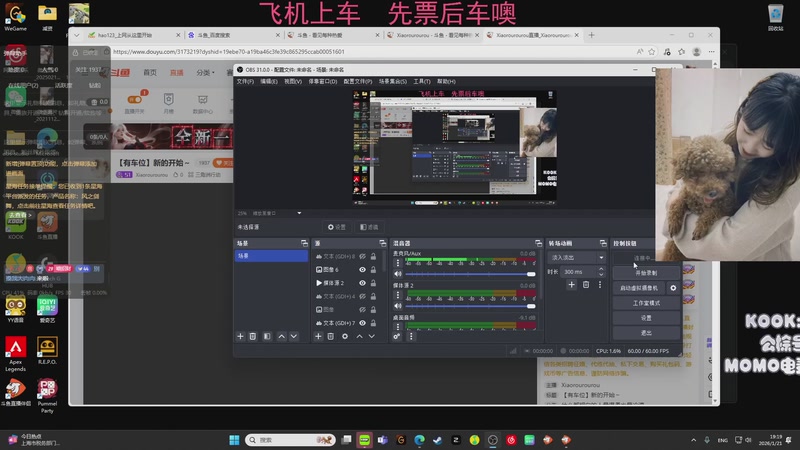
Task: Pop out the sources panel dock icon
Action: [383, 243]
